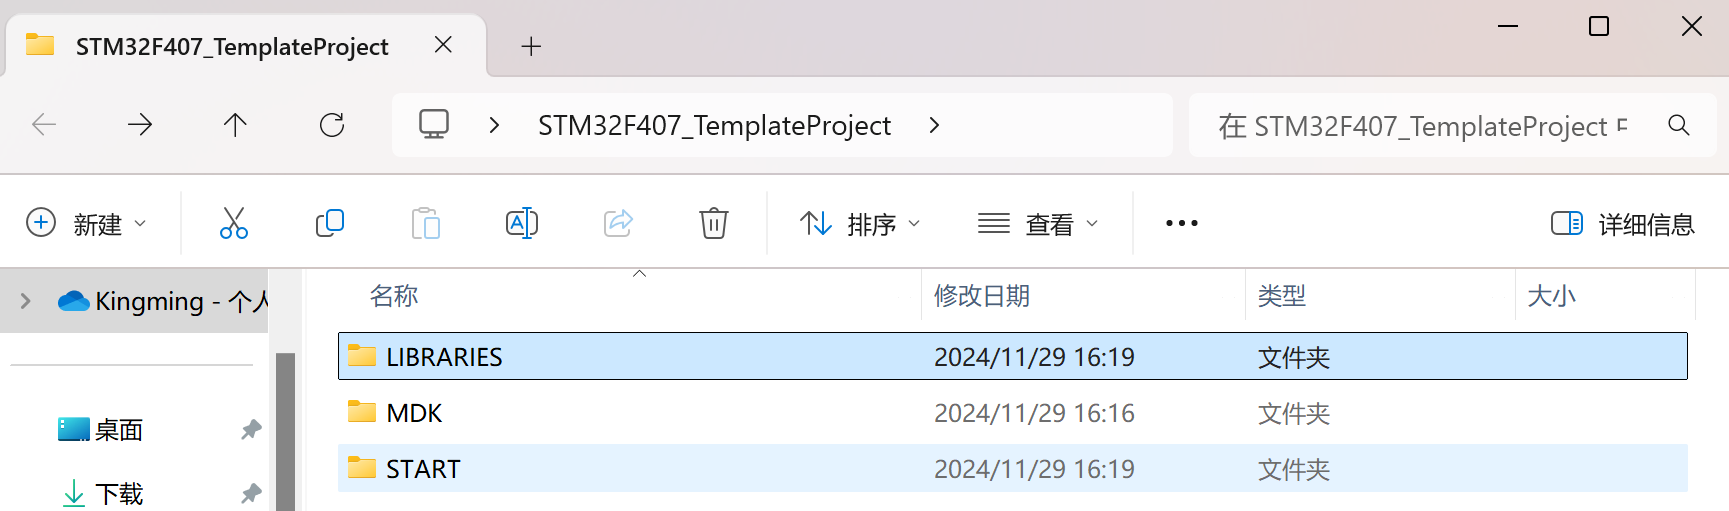1729x511 pixels.
Task: Click the search magnifier icon
Action: 1679,125
